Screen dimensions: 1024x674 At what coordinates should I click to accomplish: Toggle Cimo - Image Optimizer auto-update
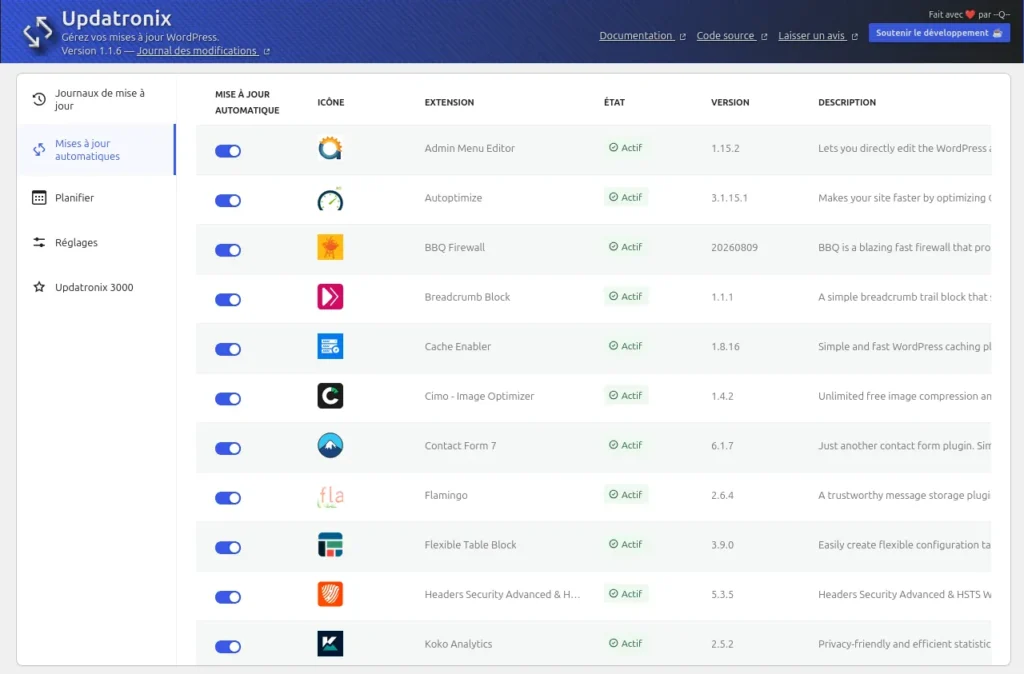(x=228, y=399)
